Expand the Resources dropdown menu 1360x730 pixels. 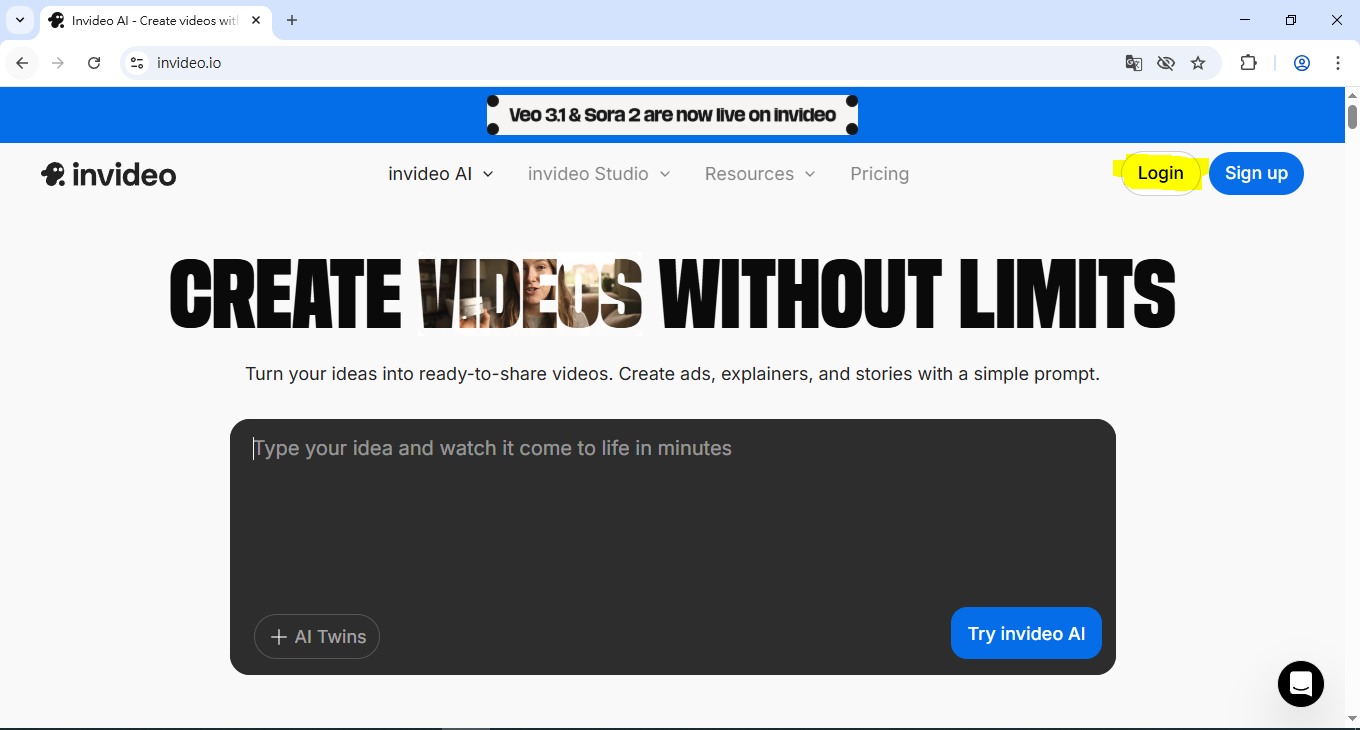pos(759,174)
